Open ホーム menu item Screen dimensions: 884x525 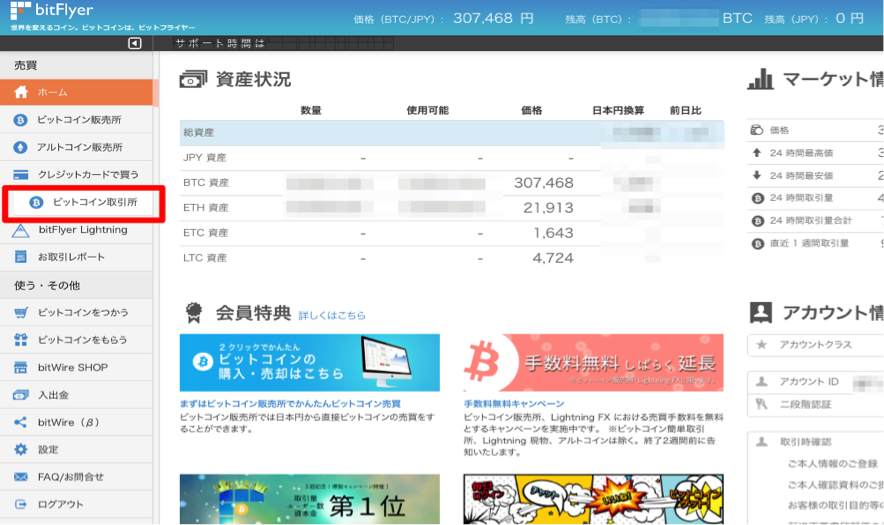[x=76, y=92]
